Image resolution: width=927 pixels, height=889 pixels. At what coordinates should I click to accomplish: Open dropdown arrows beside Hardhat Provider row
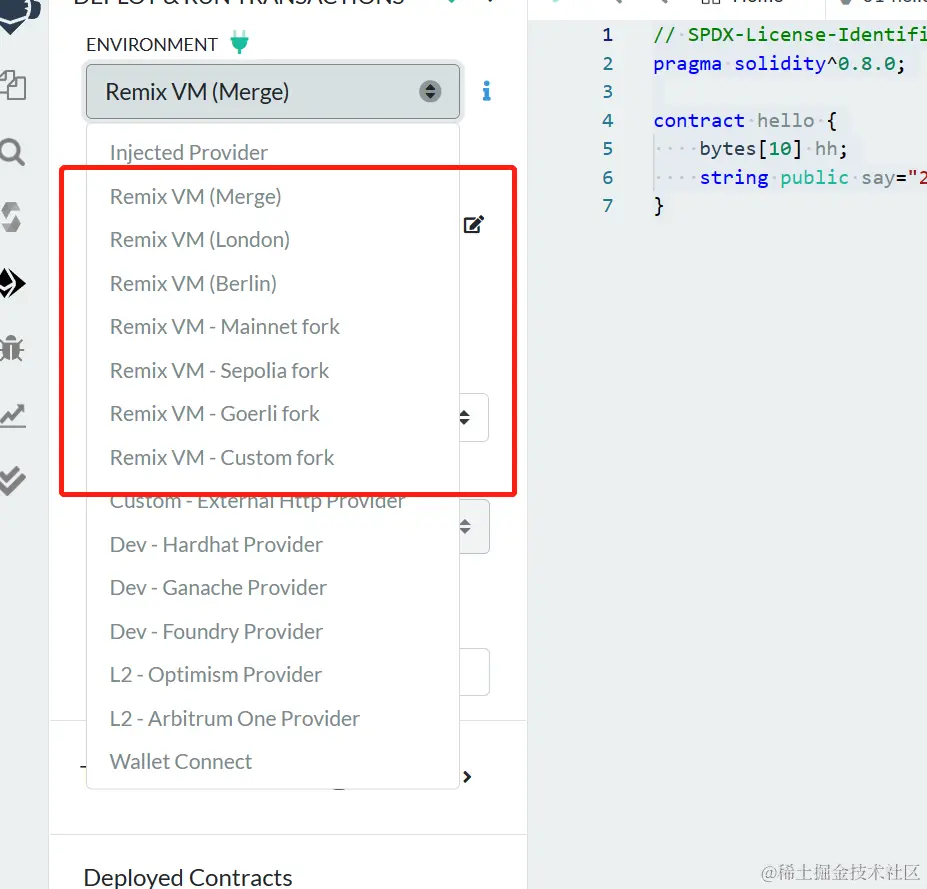(466, 526)
